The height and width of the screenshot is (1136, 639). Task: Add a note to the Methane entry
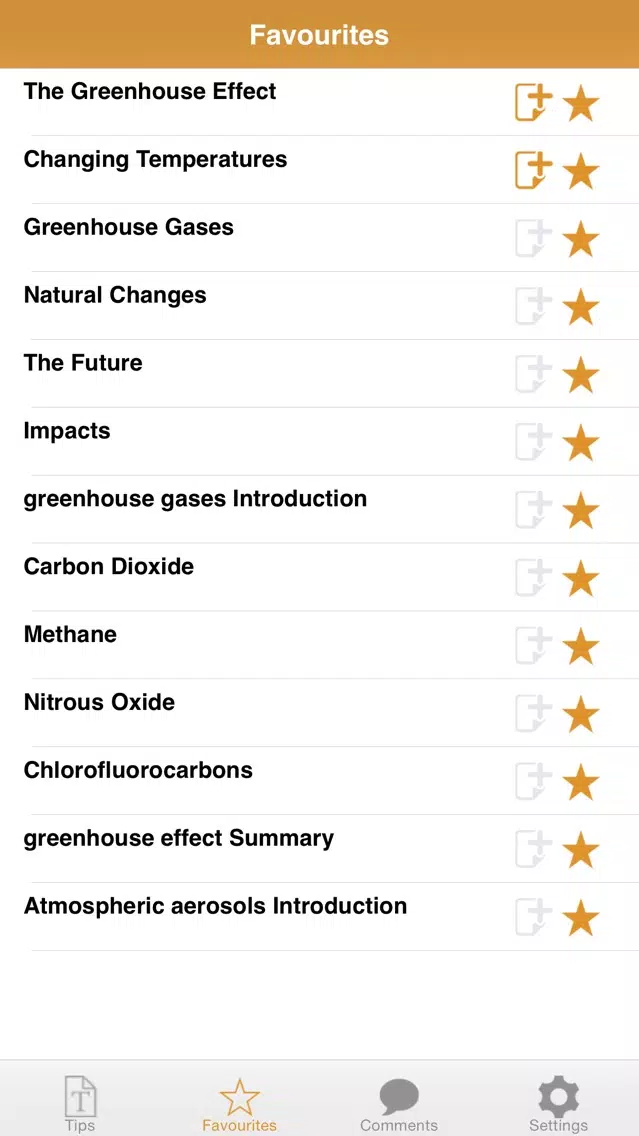tap(533, 646)
